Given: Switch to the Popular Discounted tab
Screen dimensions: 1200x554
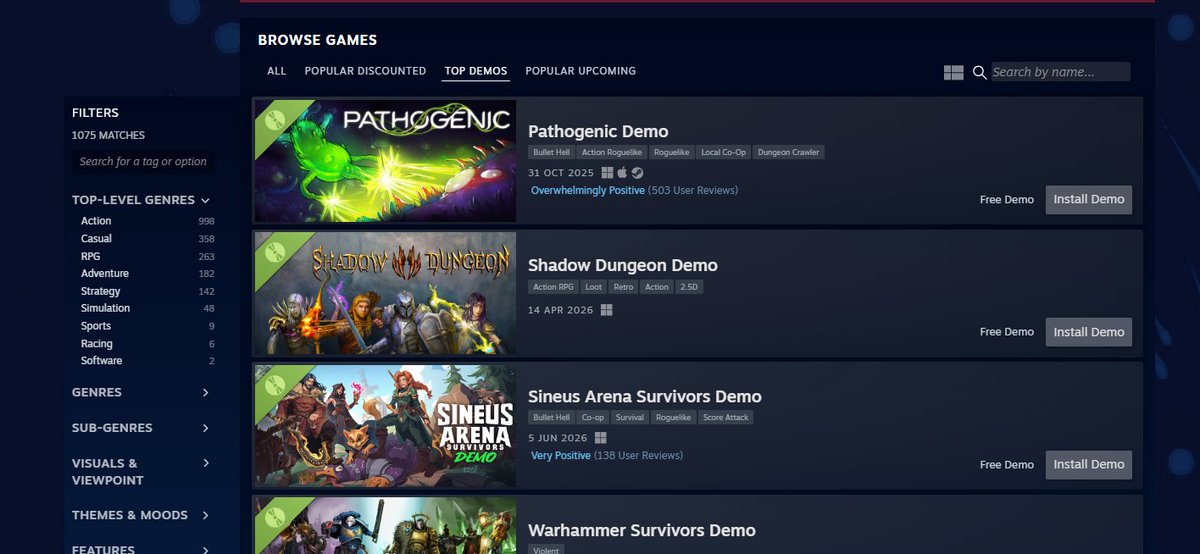Looking at the screenshot, I should pos(365,71).
